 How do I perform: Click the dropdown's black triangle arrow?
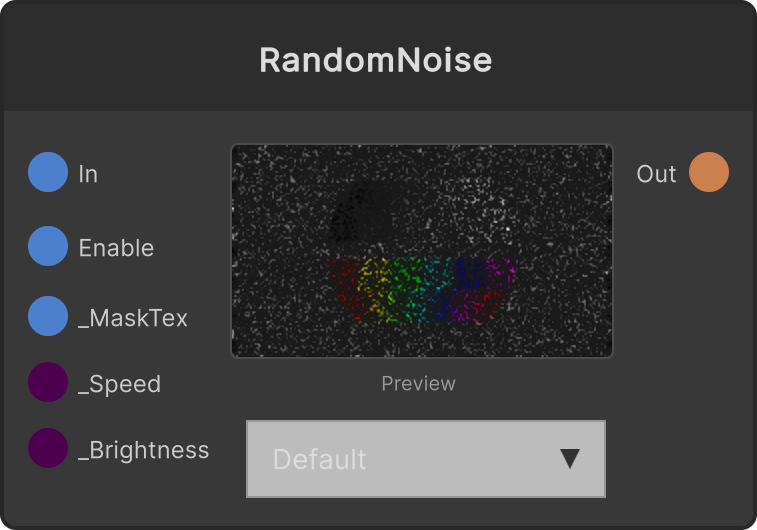(570, 459)
